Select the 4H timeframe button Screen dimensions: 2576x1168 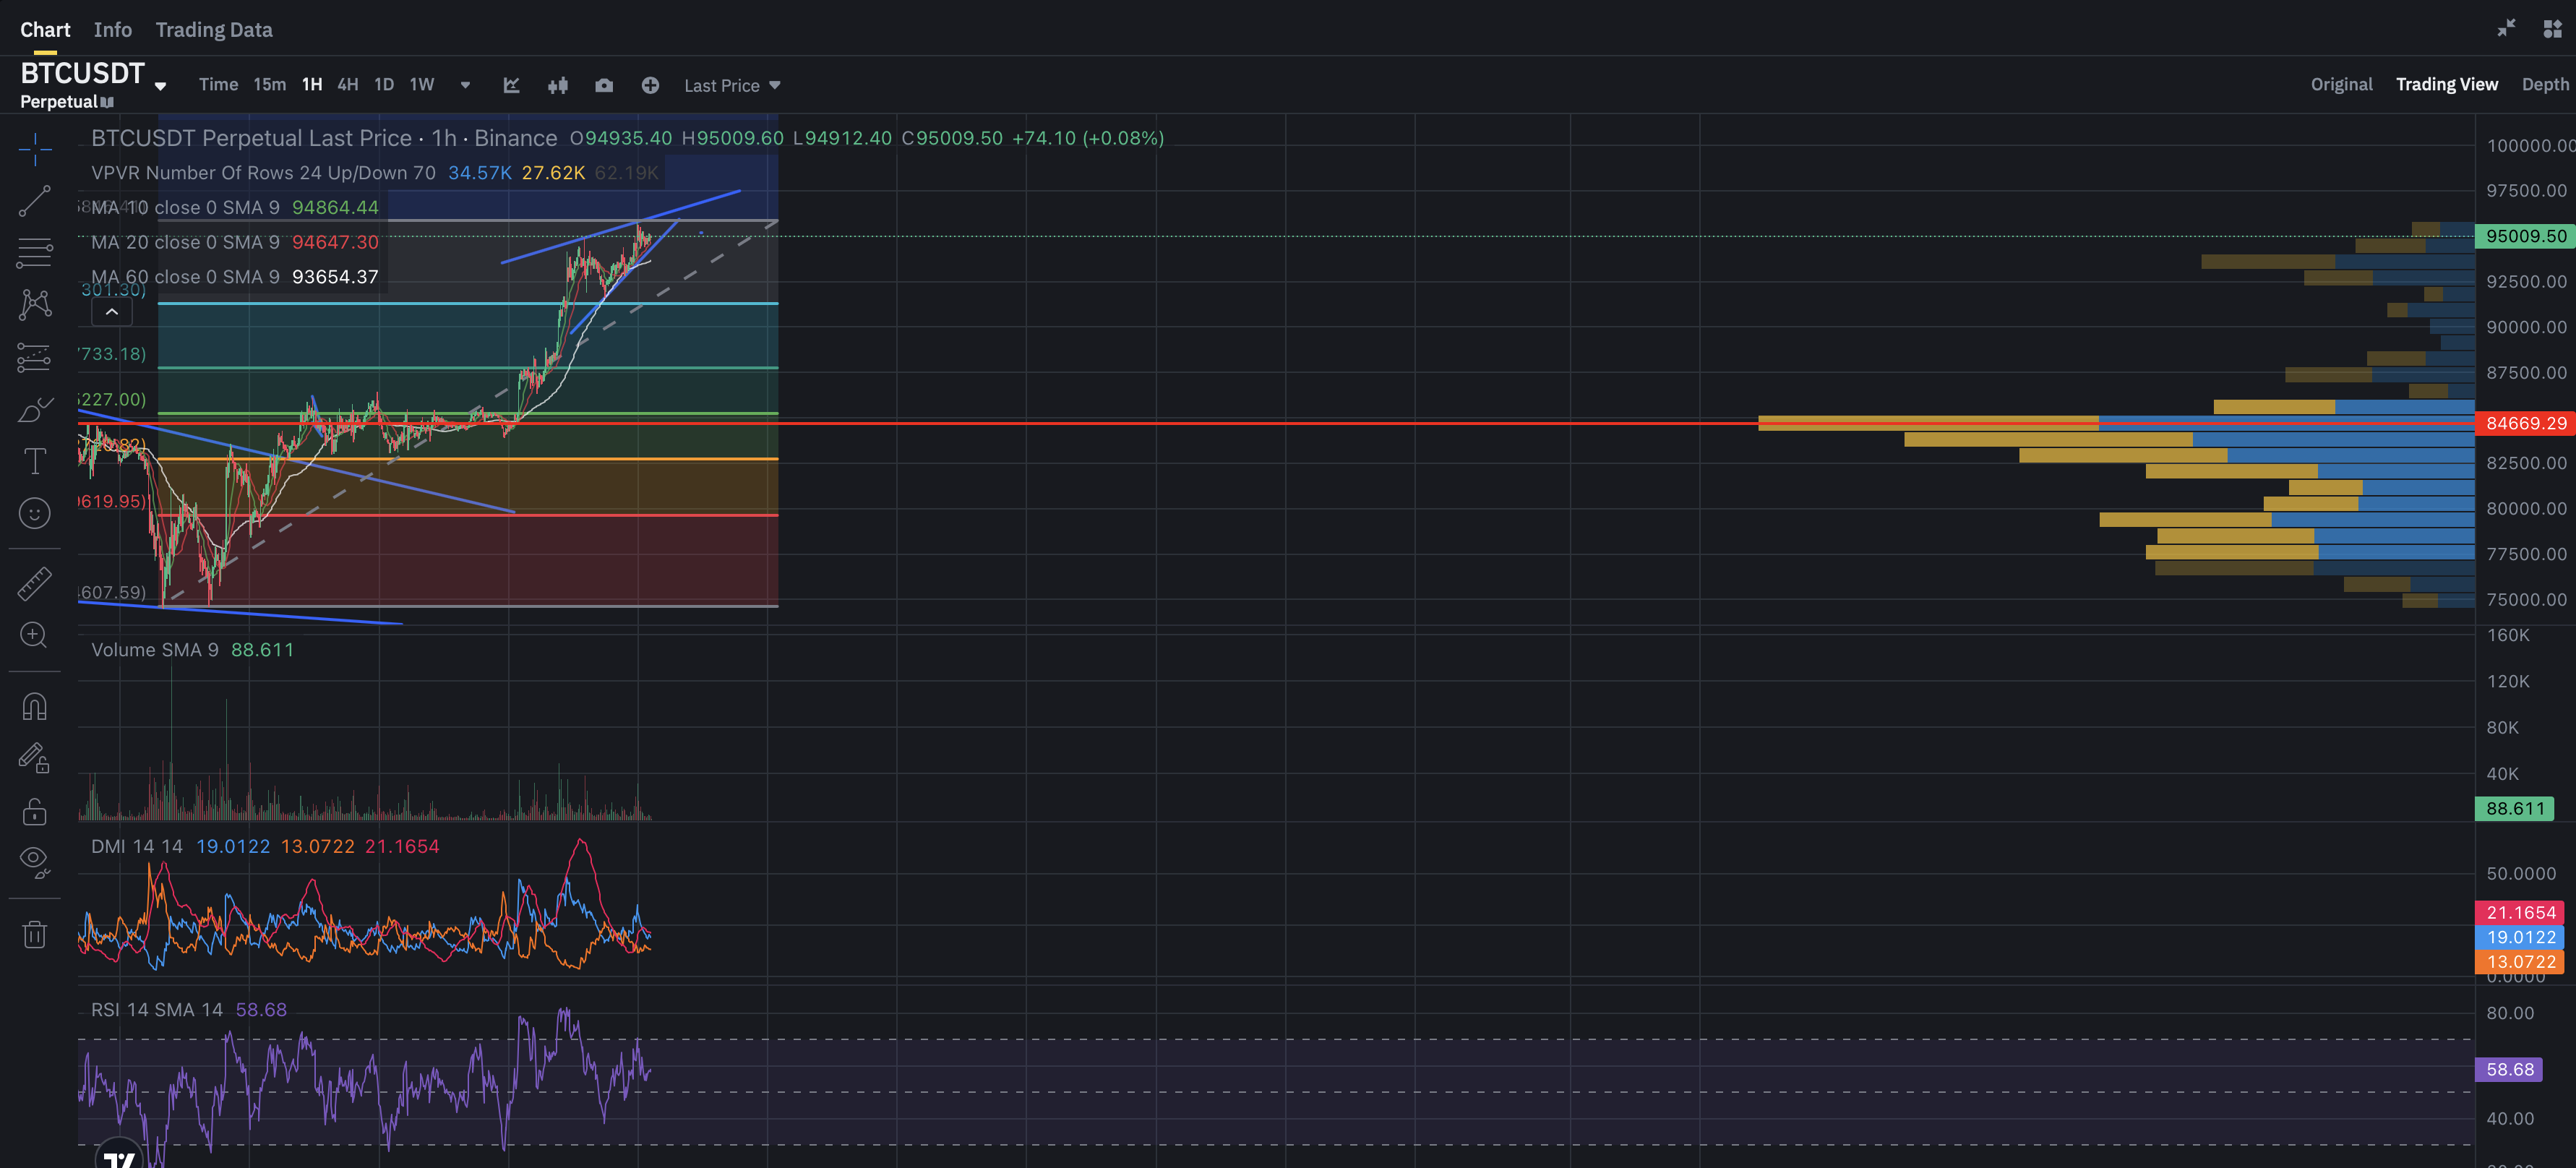(x=347, y=84)
